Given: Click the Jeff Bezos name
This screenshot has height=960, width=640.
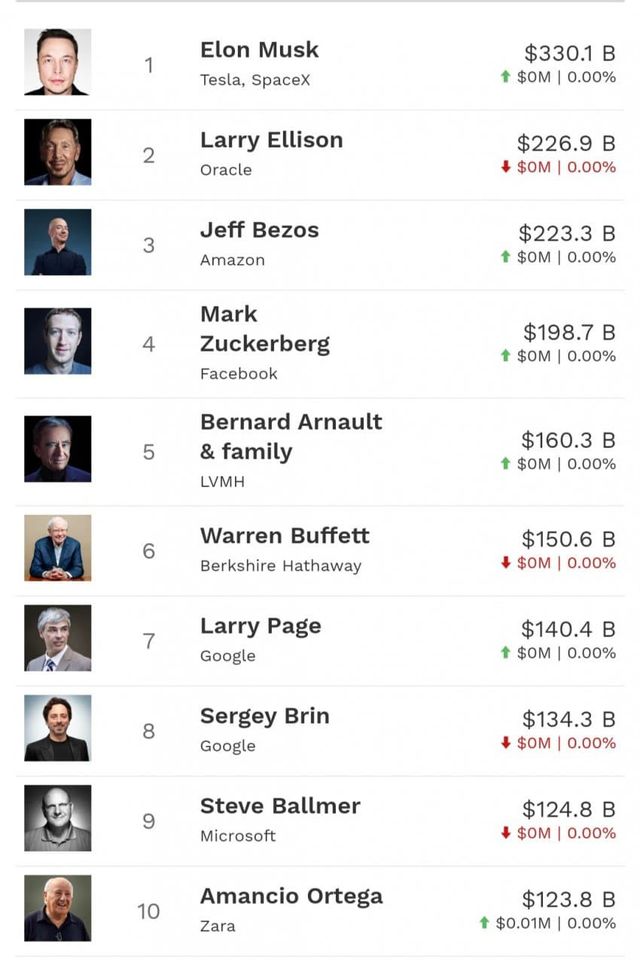Looking at the screenshot, I should click(259, 230).
